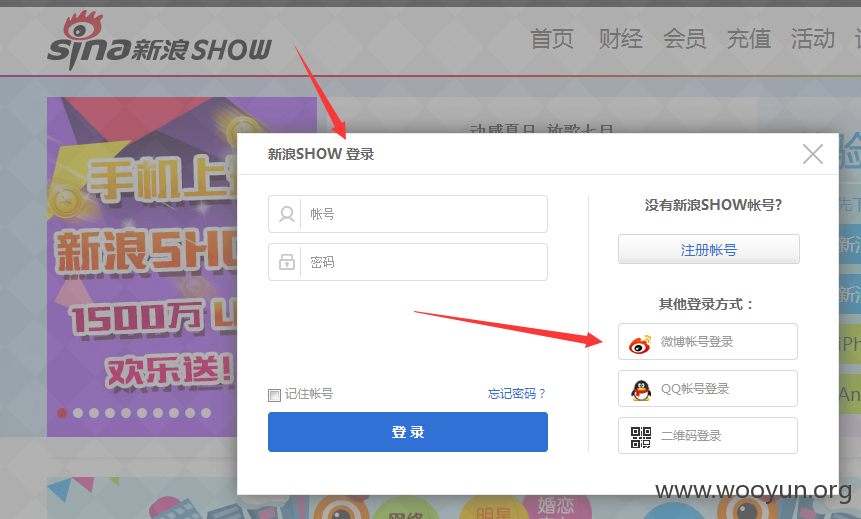Click the Weibo logo icon
This screenshot has height=519, width=861.
click(640, 344)
